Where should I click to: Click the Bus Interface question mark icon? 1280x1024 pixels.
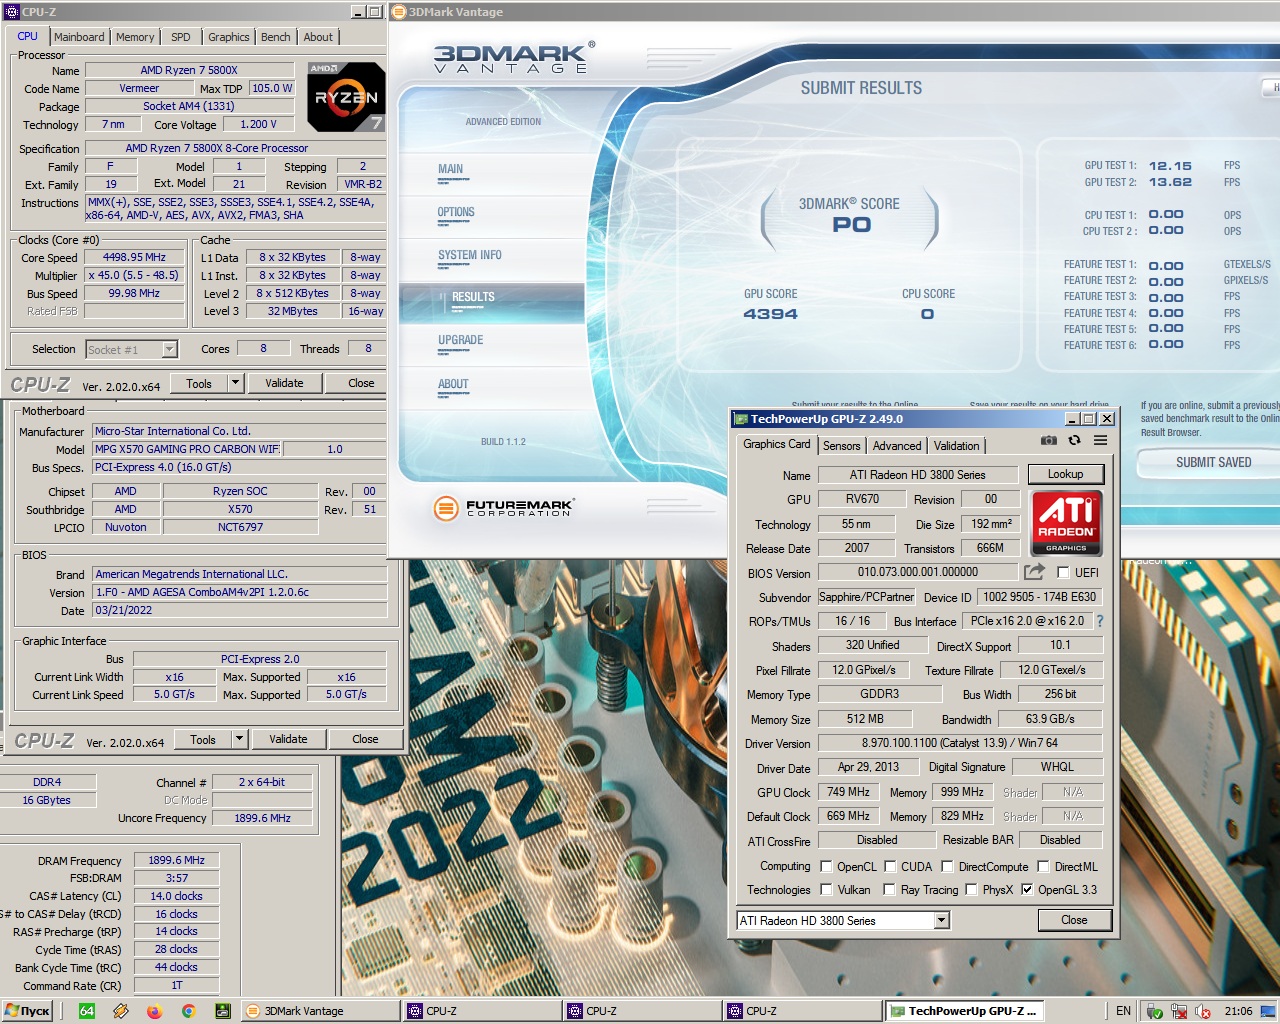coord(1100,621)
